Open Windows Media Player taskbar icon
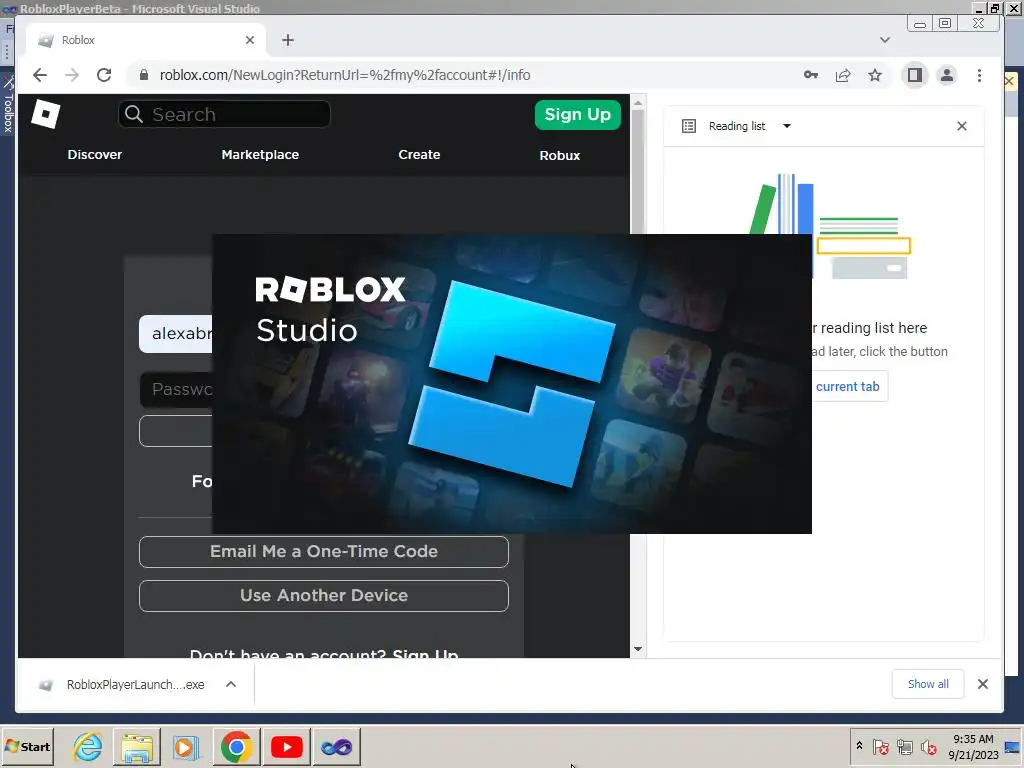 [x=185, y=746]
